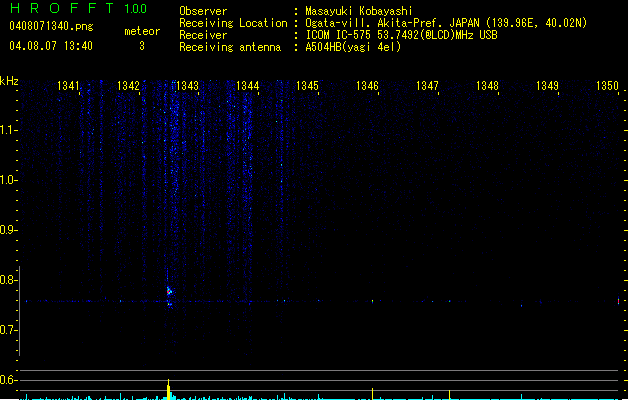Click the 1347 time axis label
The image size is (629, 400).
point(427,86)
